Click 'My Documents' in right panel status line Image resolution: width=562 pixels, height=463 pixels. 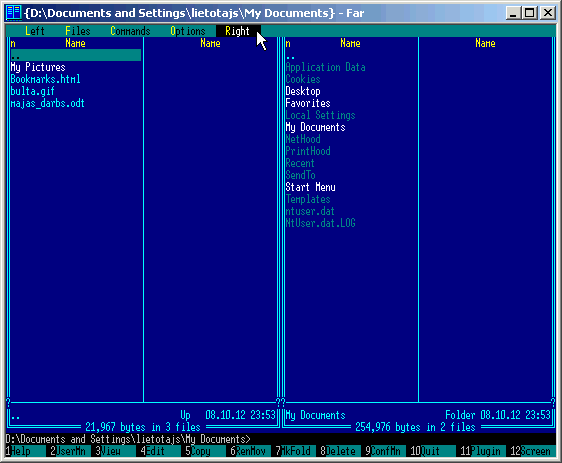(315, 415)
